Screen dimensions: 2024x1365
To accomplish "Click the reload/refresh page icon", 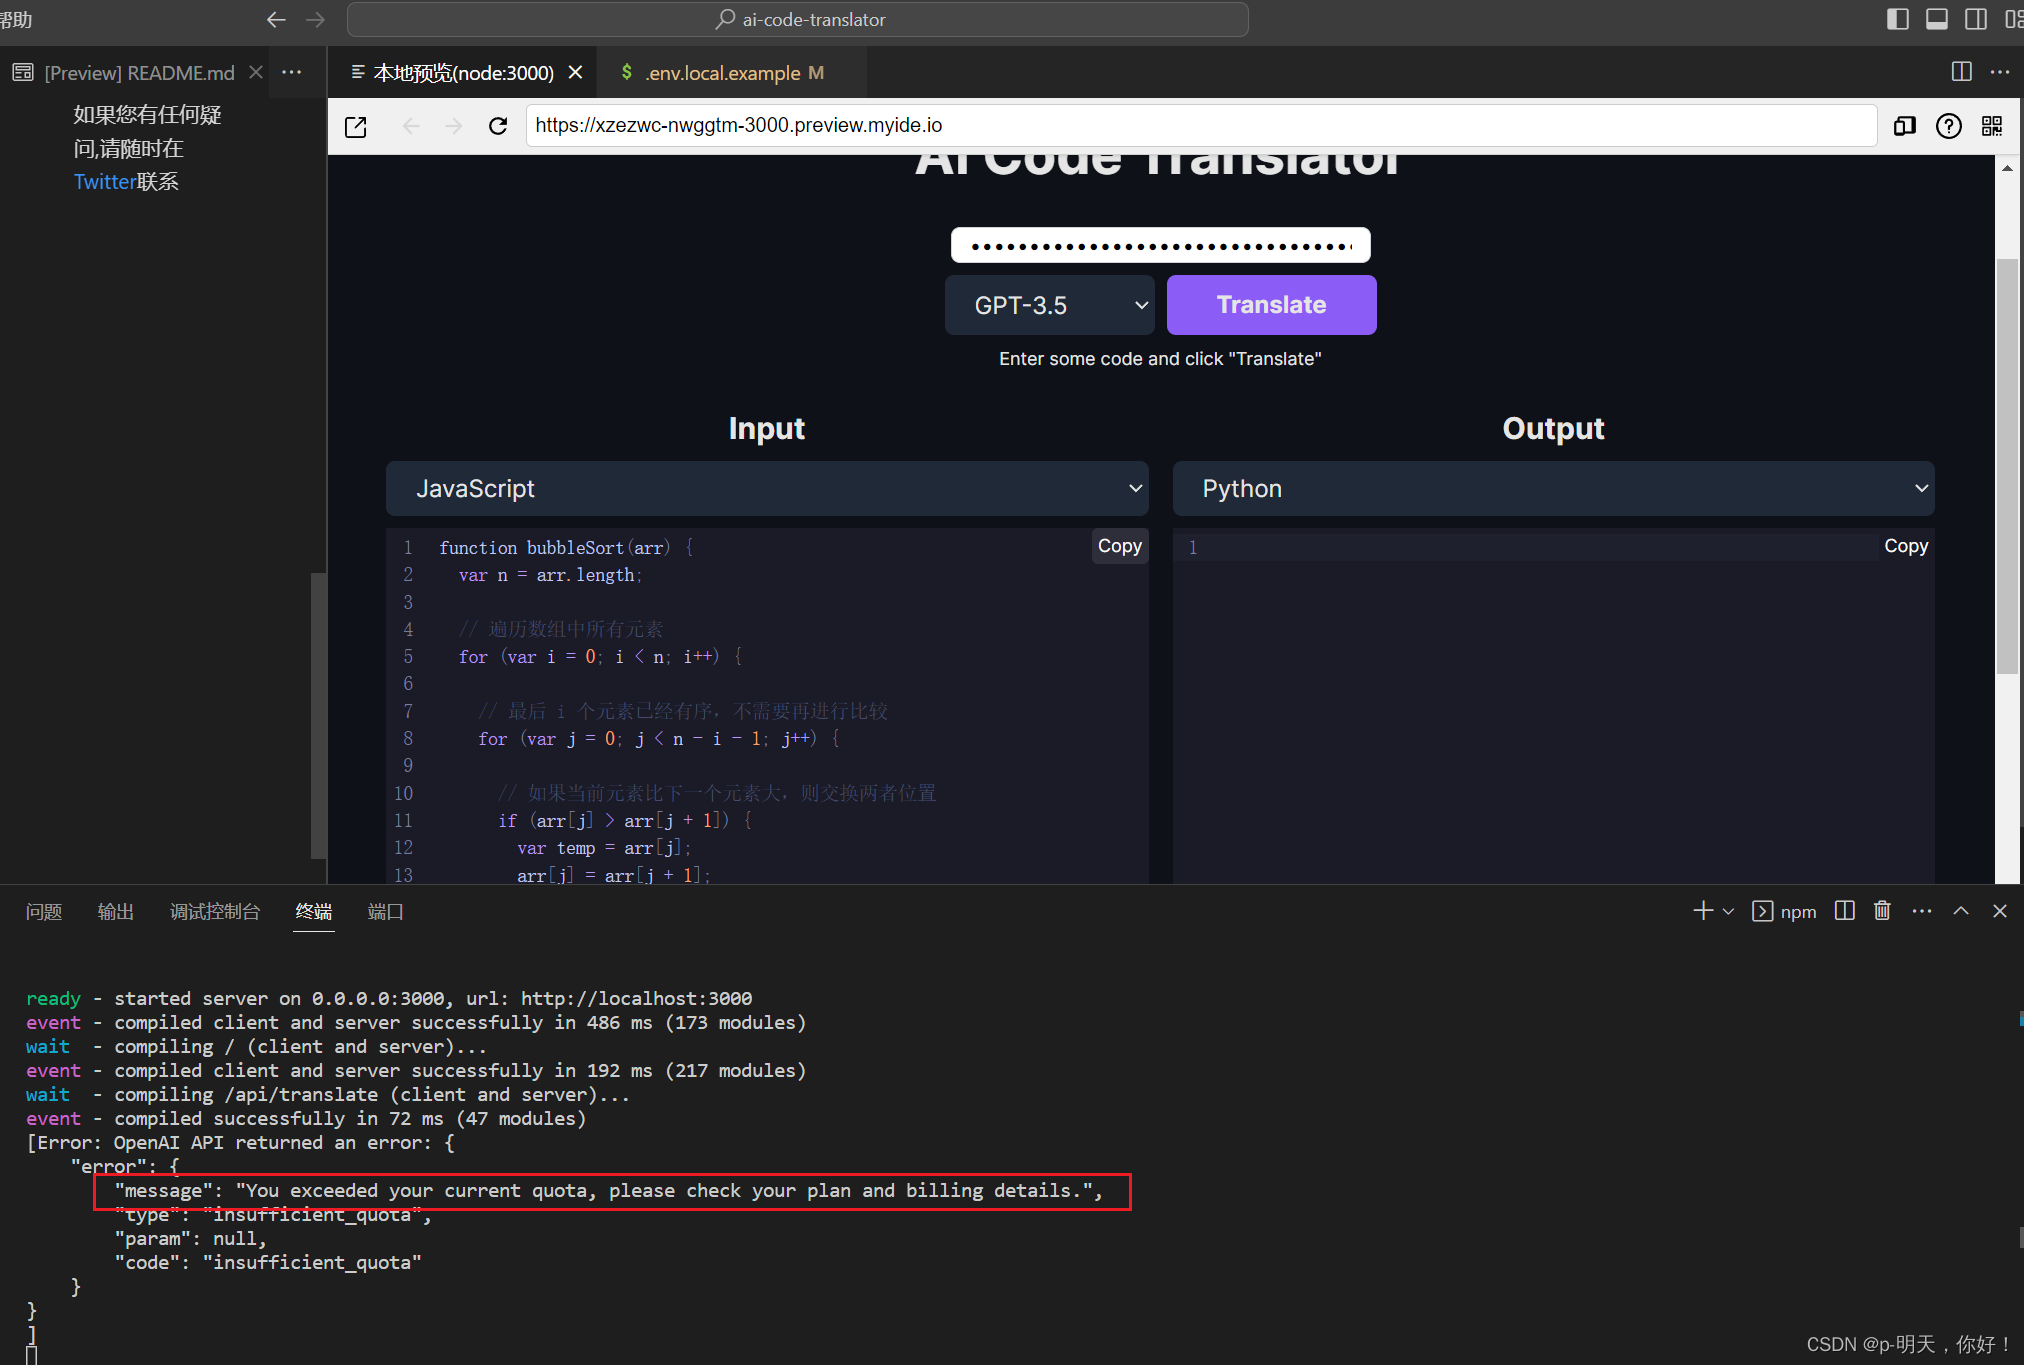I will [x=500, y=125].
